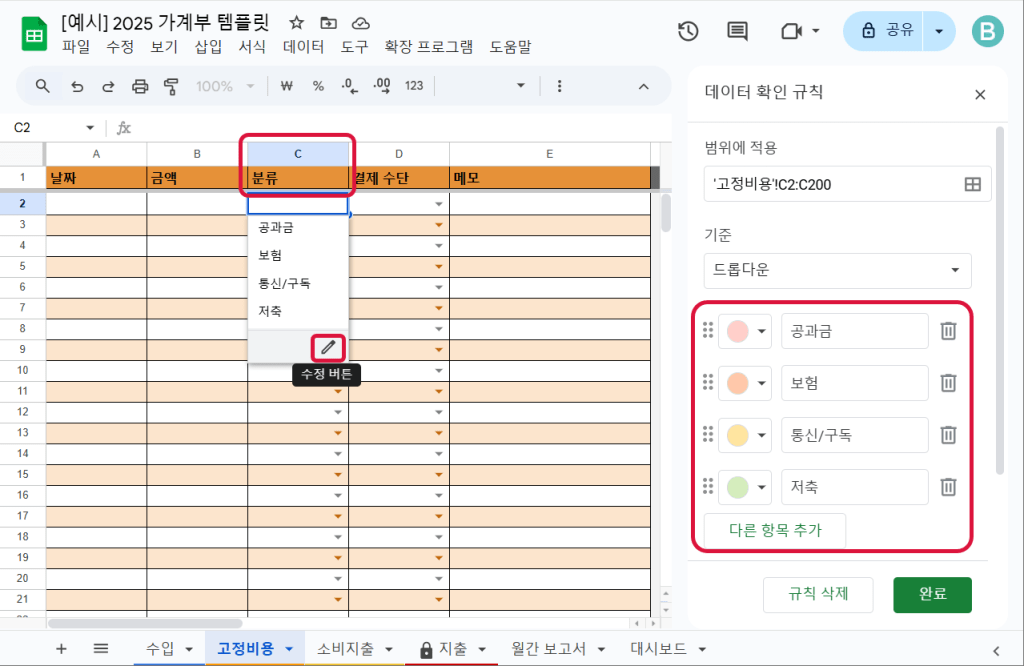Select 통신/구독 from the dropdown list

tap(284, 283)
